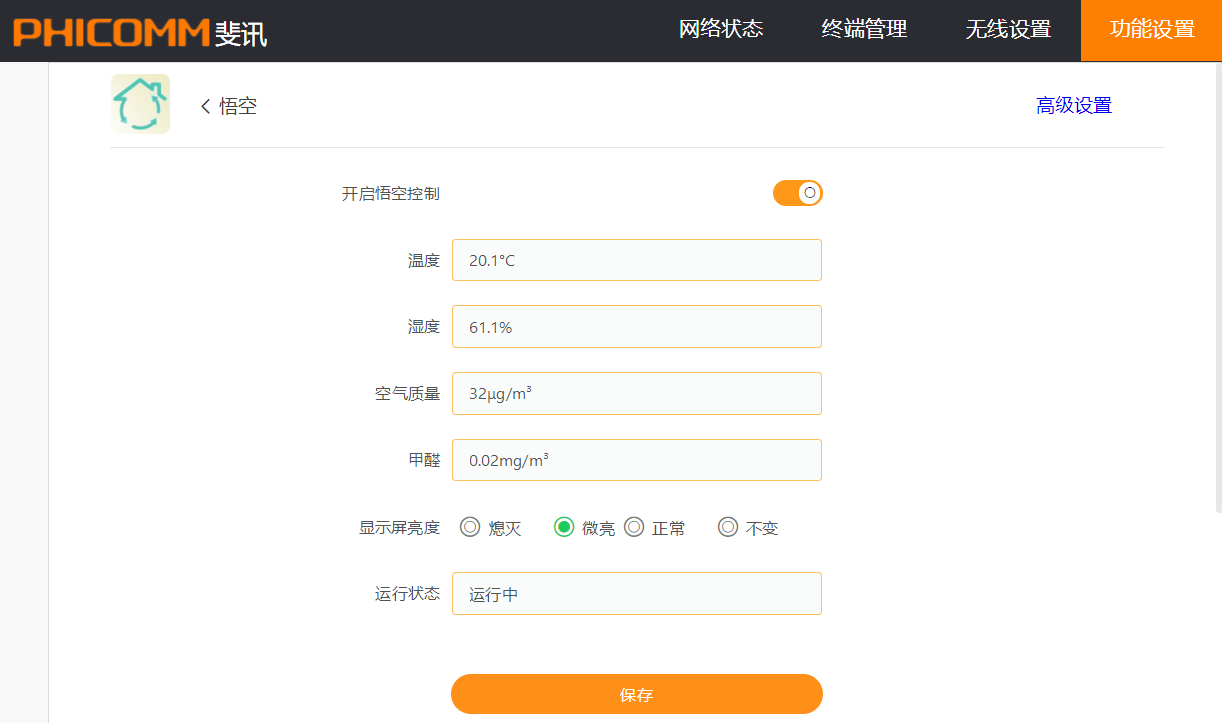
Task: Switch to the 终端管理 tab
Action: point(864,30)
